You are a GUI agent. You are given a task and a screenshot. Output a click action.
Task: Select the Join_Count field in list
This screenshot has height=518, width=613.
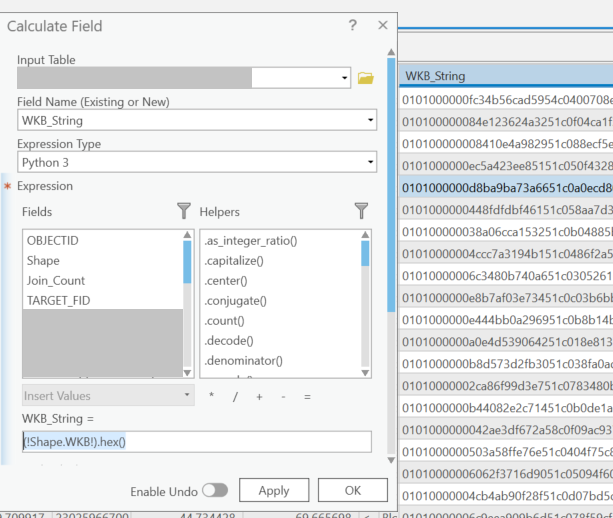(x=56, y=281)
